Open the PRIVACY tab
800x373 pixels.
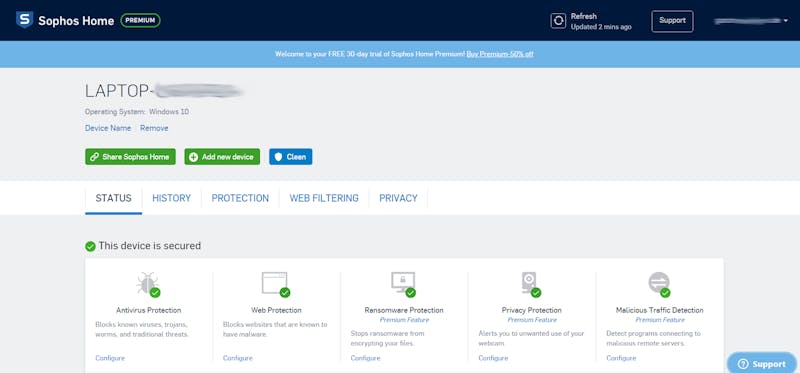[x=398, y=198]
